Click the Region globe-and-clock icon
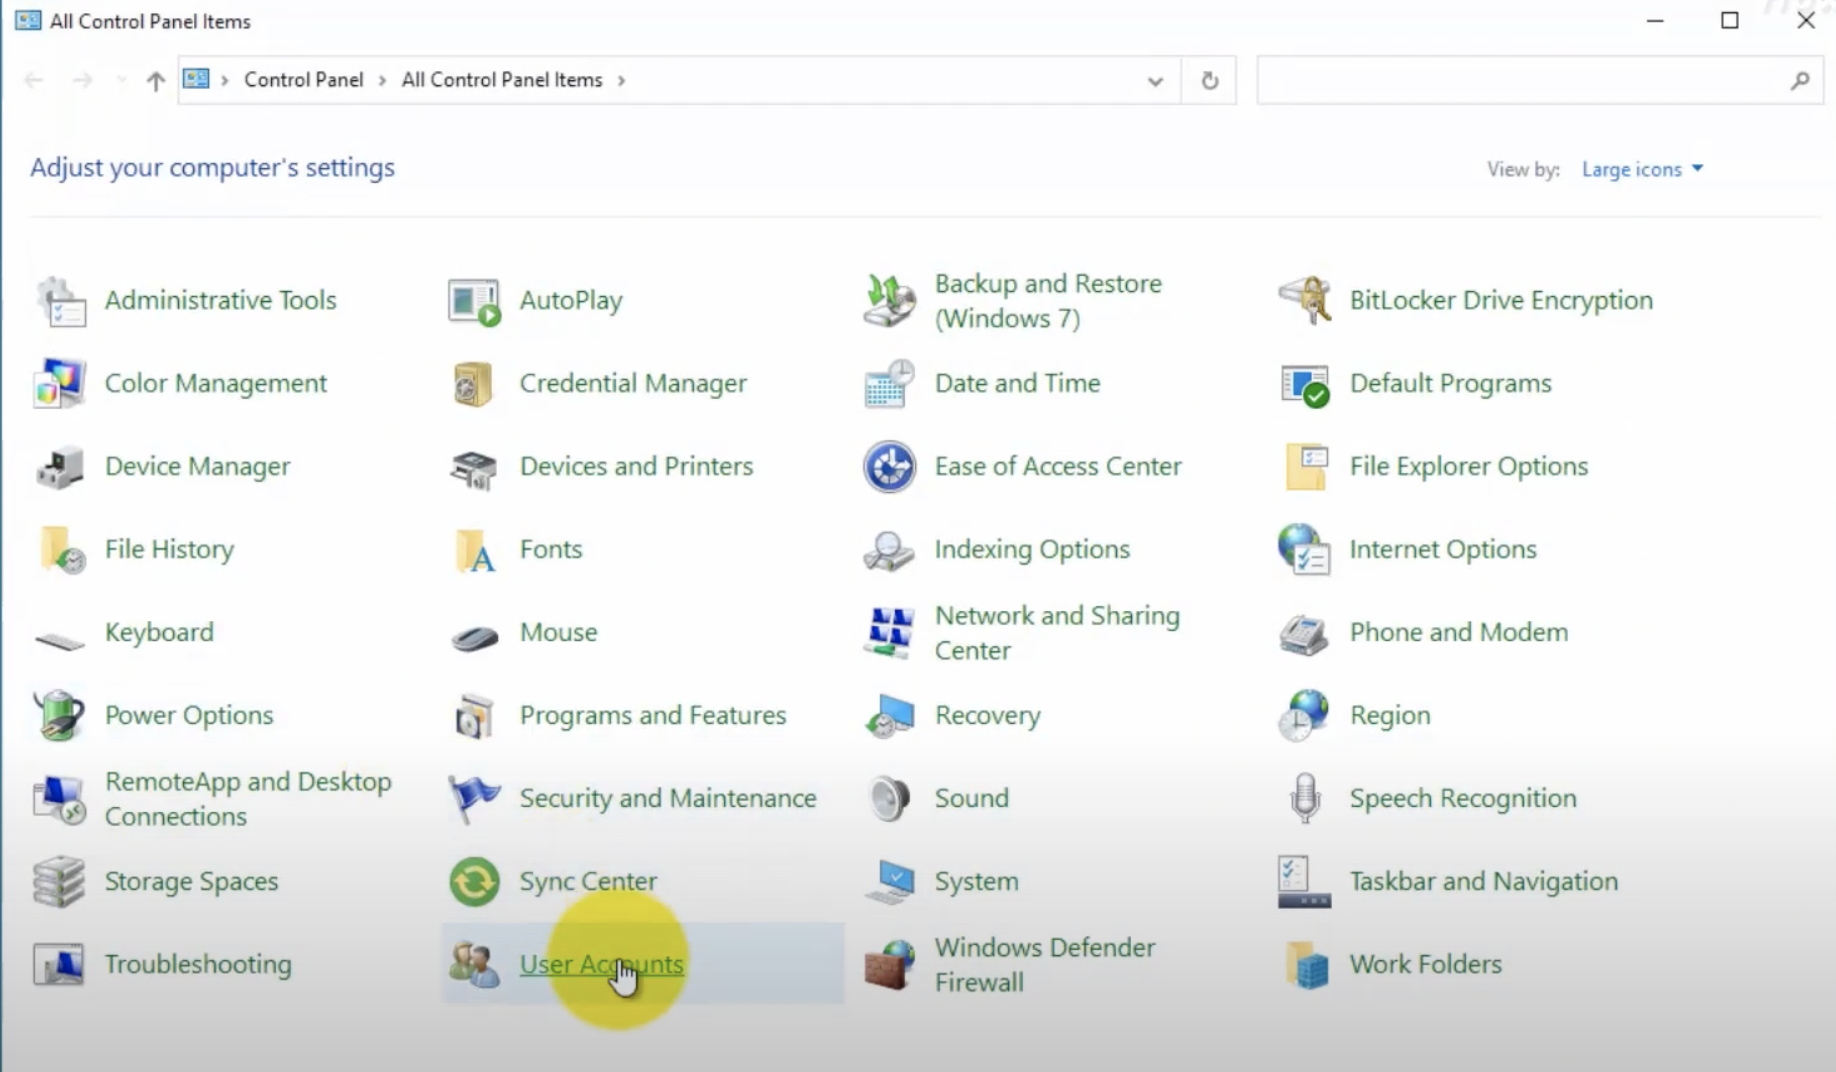Screen dimensions: 1836x1072 coord(1304,716)
